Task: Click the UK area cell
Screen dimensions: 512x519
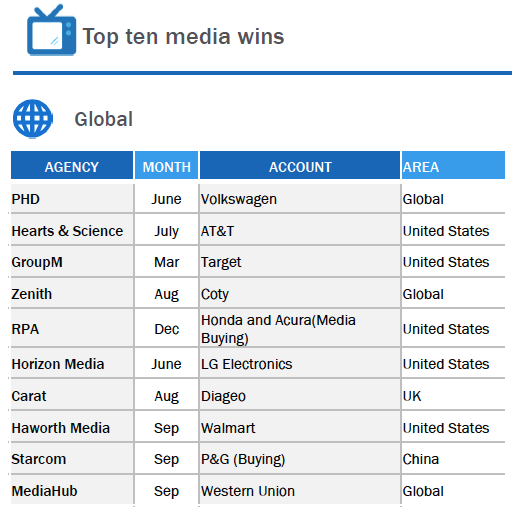Action: point(453,396)
